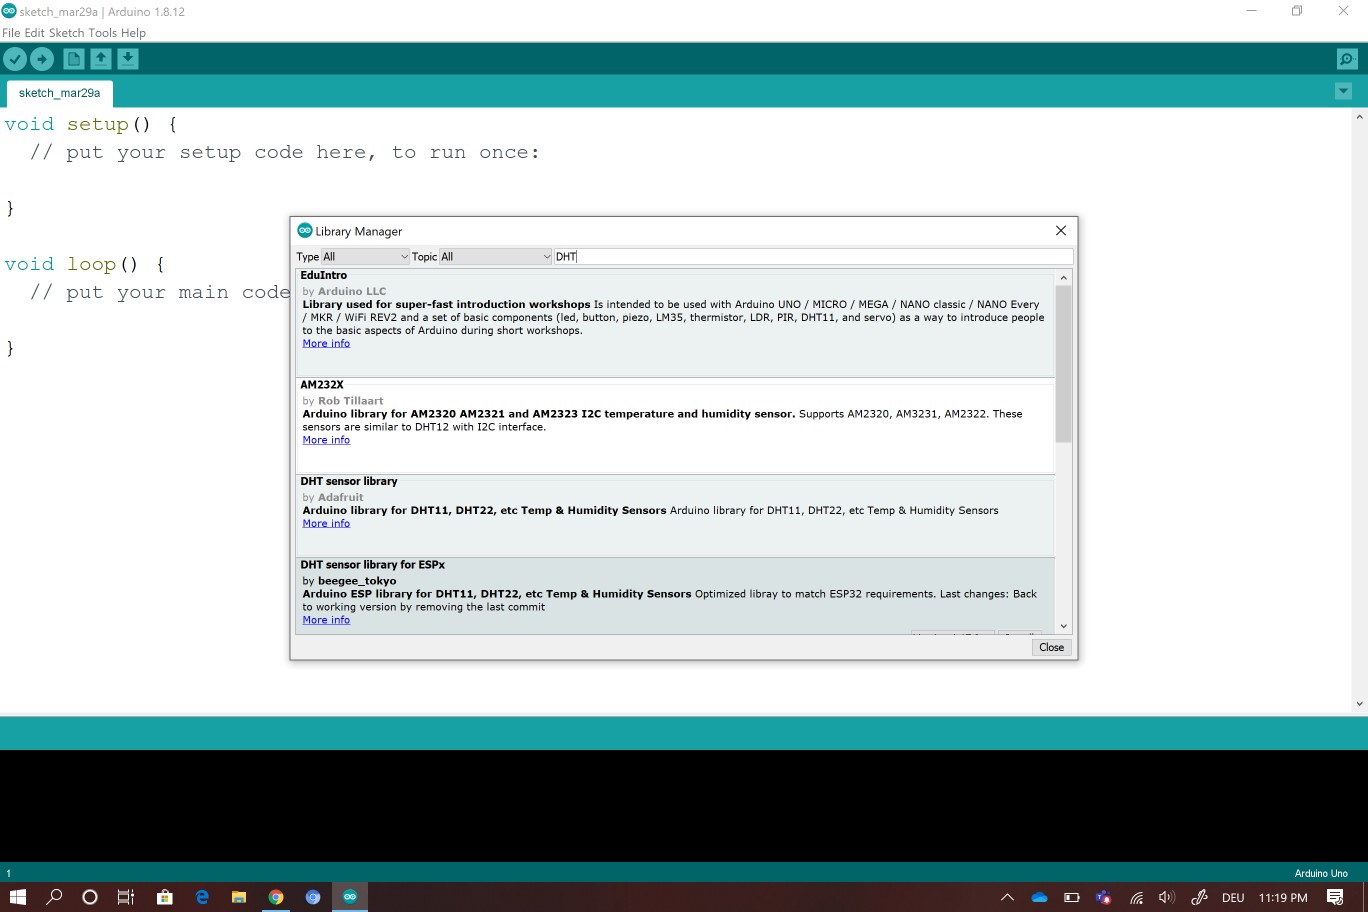This screenshot has width=1368, height=912.
Task: Open Windows Ink Workspace pen icon
Action: [1199, 897]
